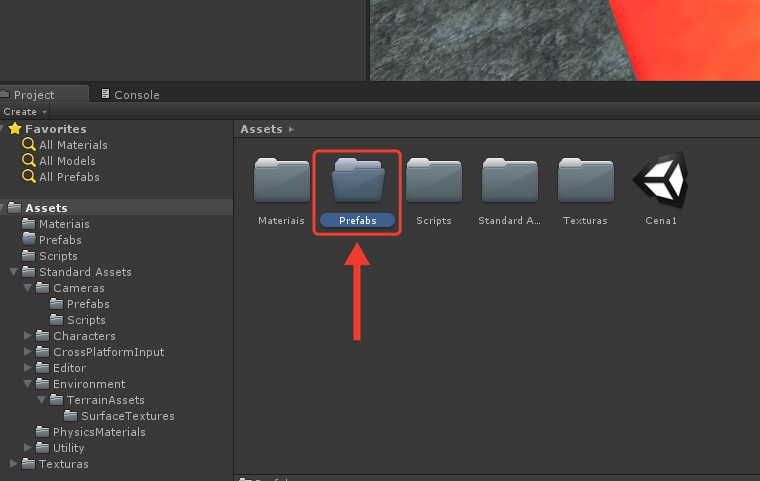Click the CrossPlatformInput folder icon
The image size is (760, 481).
(x=43, y=352)
